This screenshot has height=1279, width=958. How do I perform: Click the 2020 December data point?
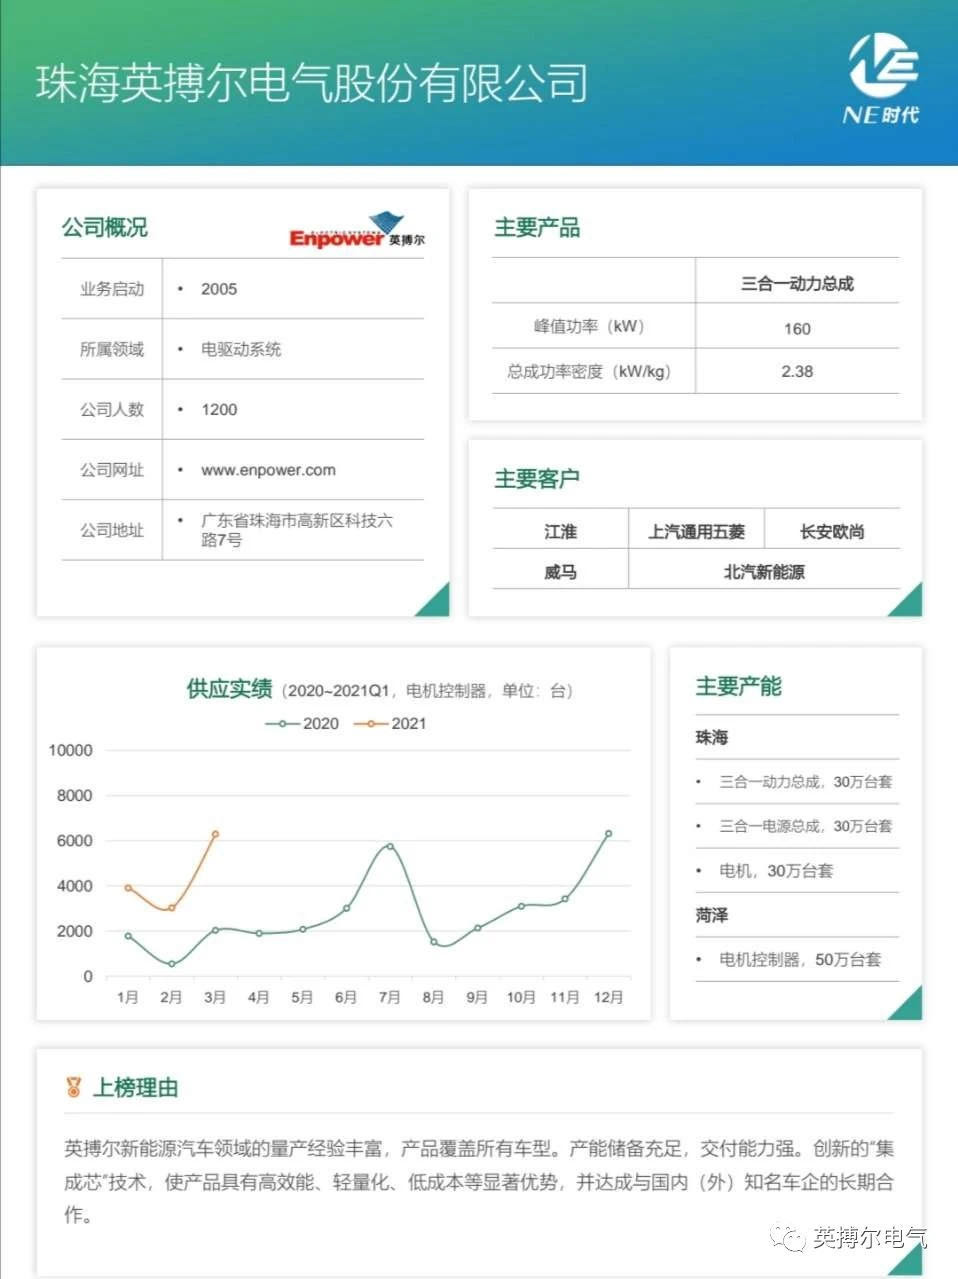coord(609,833)
